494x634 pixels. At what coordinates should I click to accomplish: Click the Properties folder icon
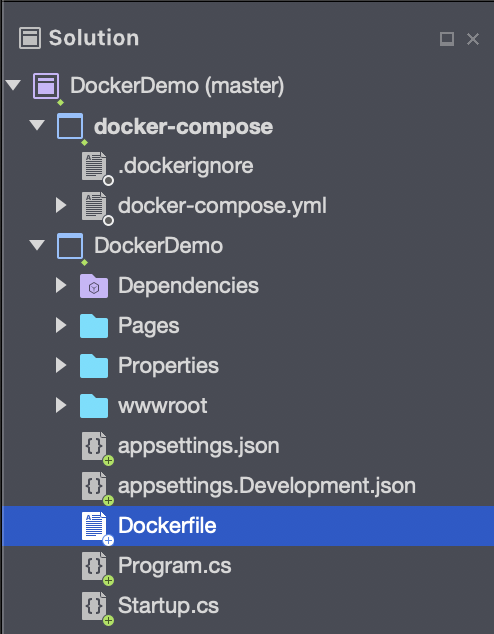coord(94,366)
